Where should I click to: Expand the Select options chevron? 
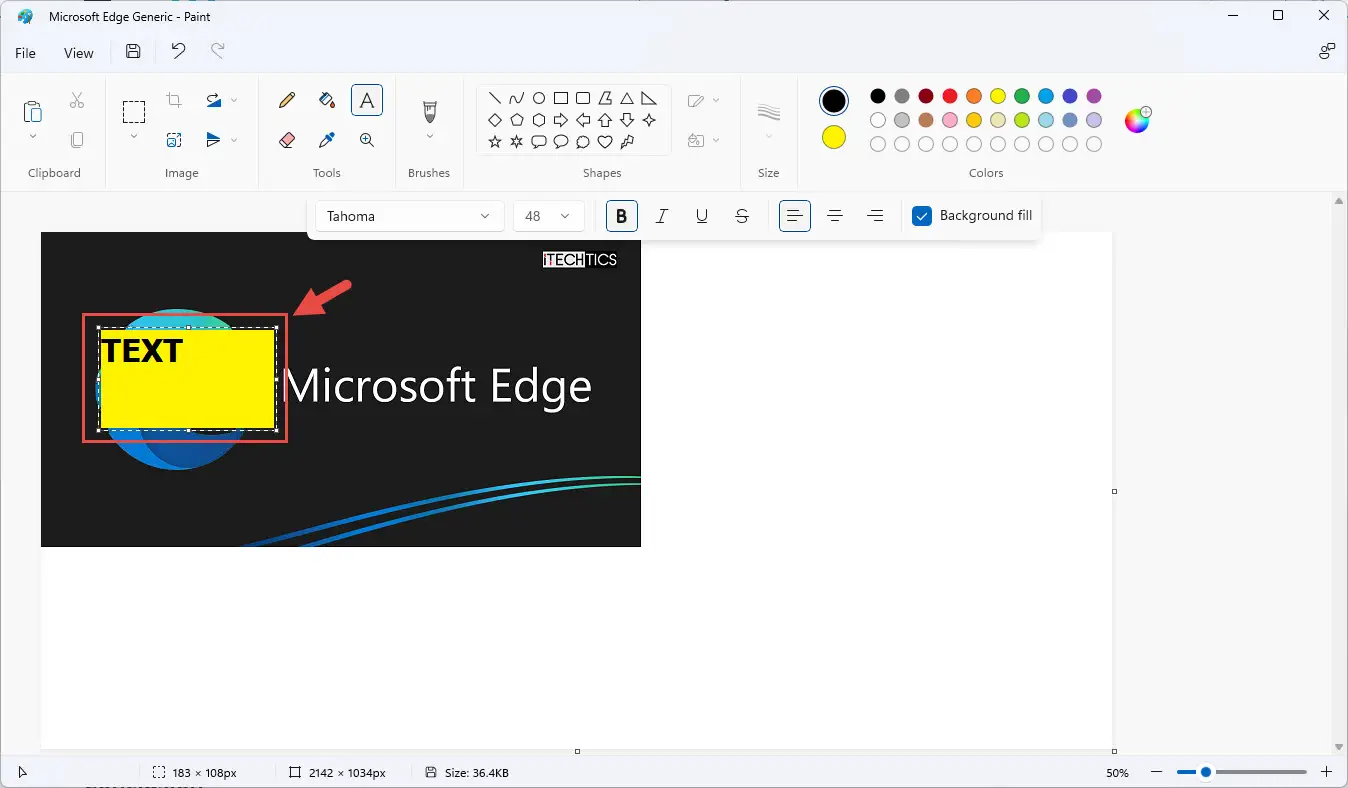point(134,136)
